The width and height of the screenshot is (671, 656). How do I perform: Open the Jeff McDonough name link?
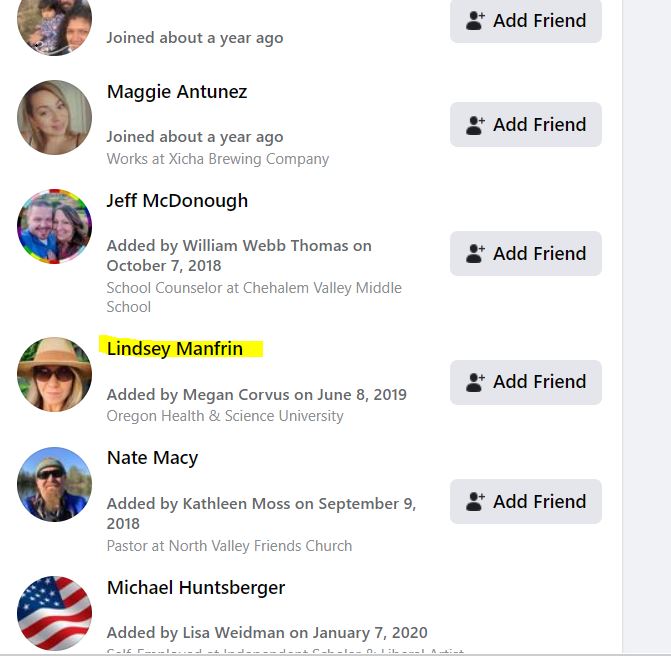(x=177, y=201)
